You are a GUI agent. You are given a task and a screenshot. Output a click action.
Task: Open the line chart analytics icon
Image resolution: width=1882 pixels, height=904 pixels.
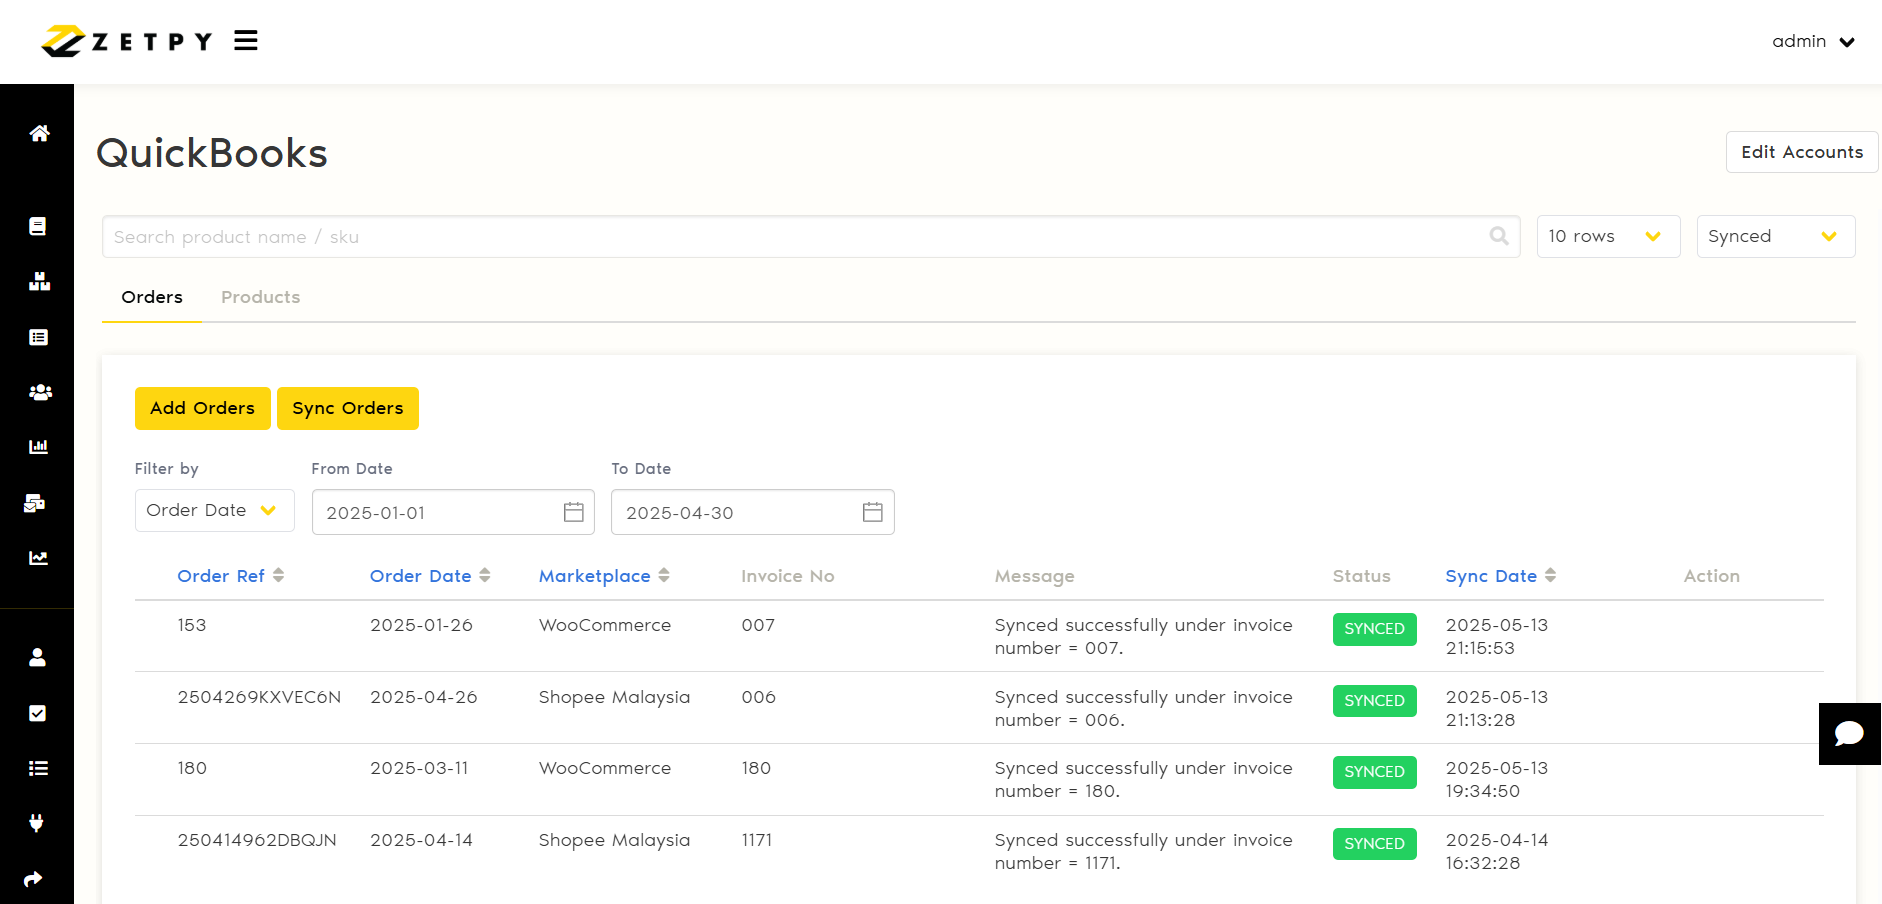[38, 557]
